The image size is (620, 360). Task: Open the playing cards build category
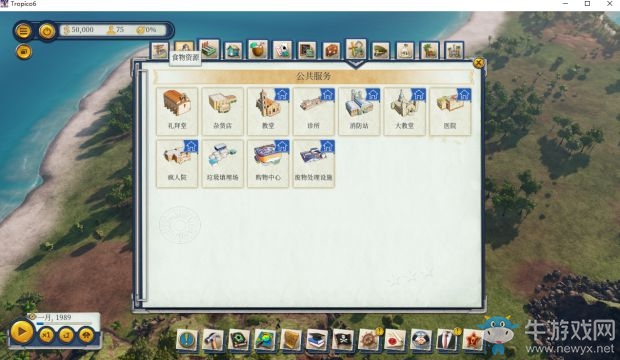click(282, 51)
